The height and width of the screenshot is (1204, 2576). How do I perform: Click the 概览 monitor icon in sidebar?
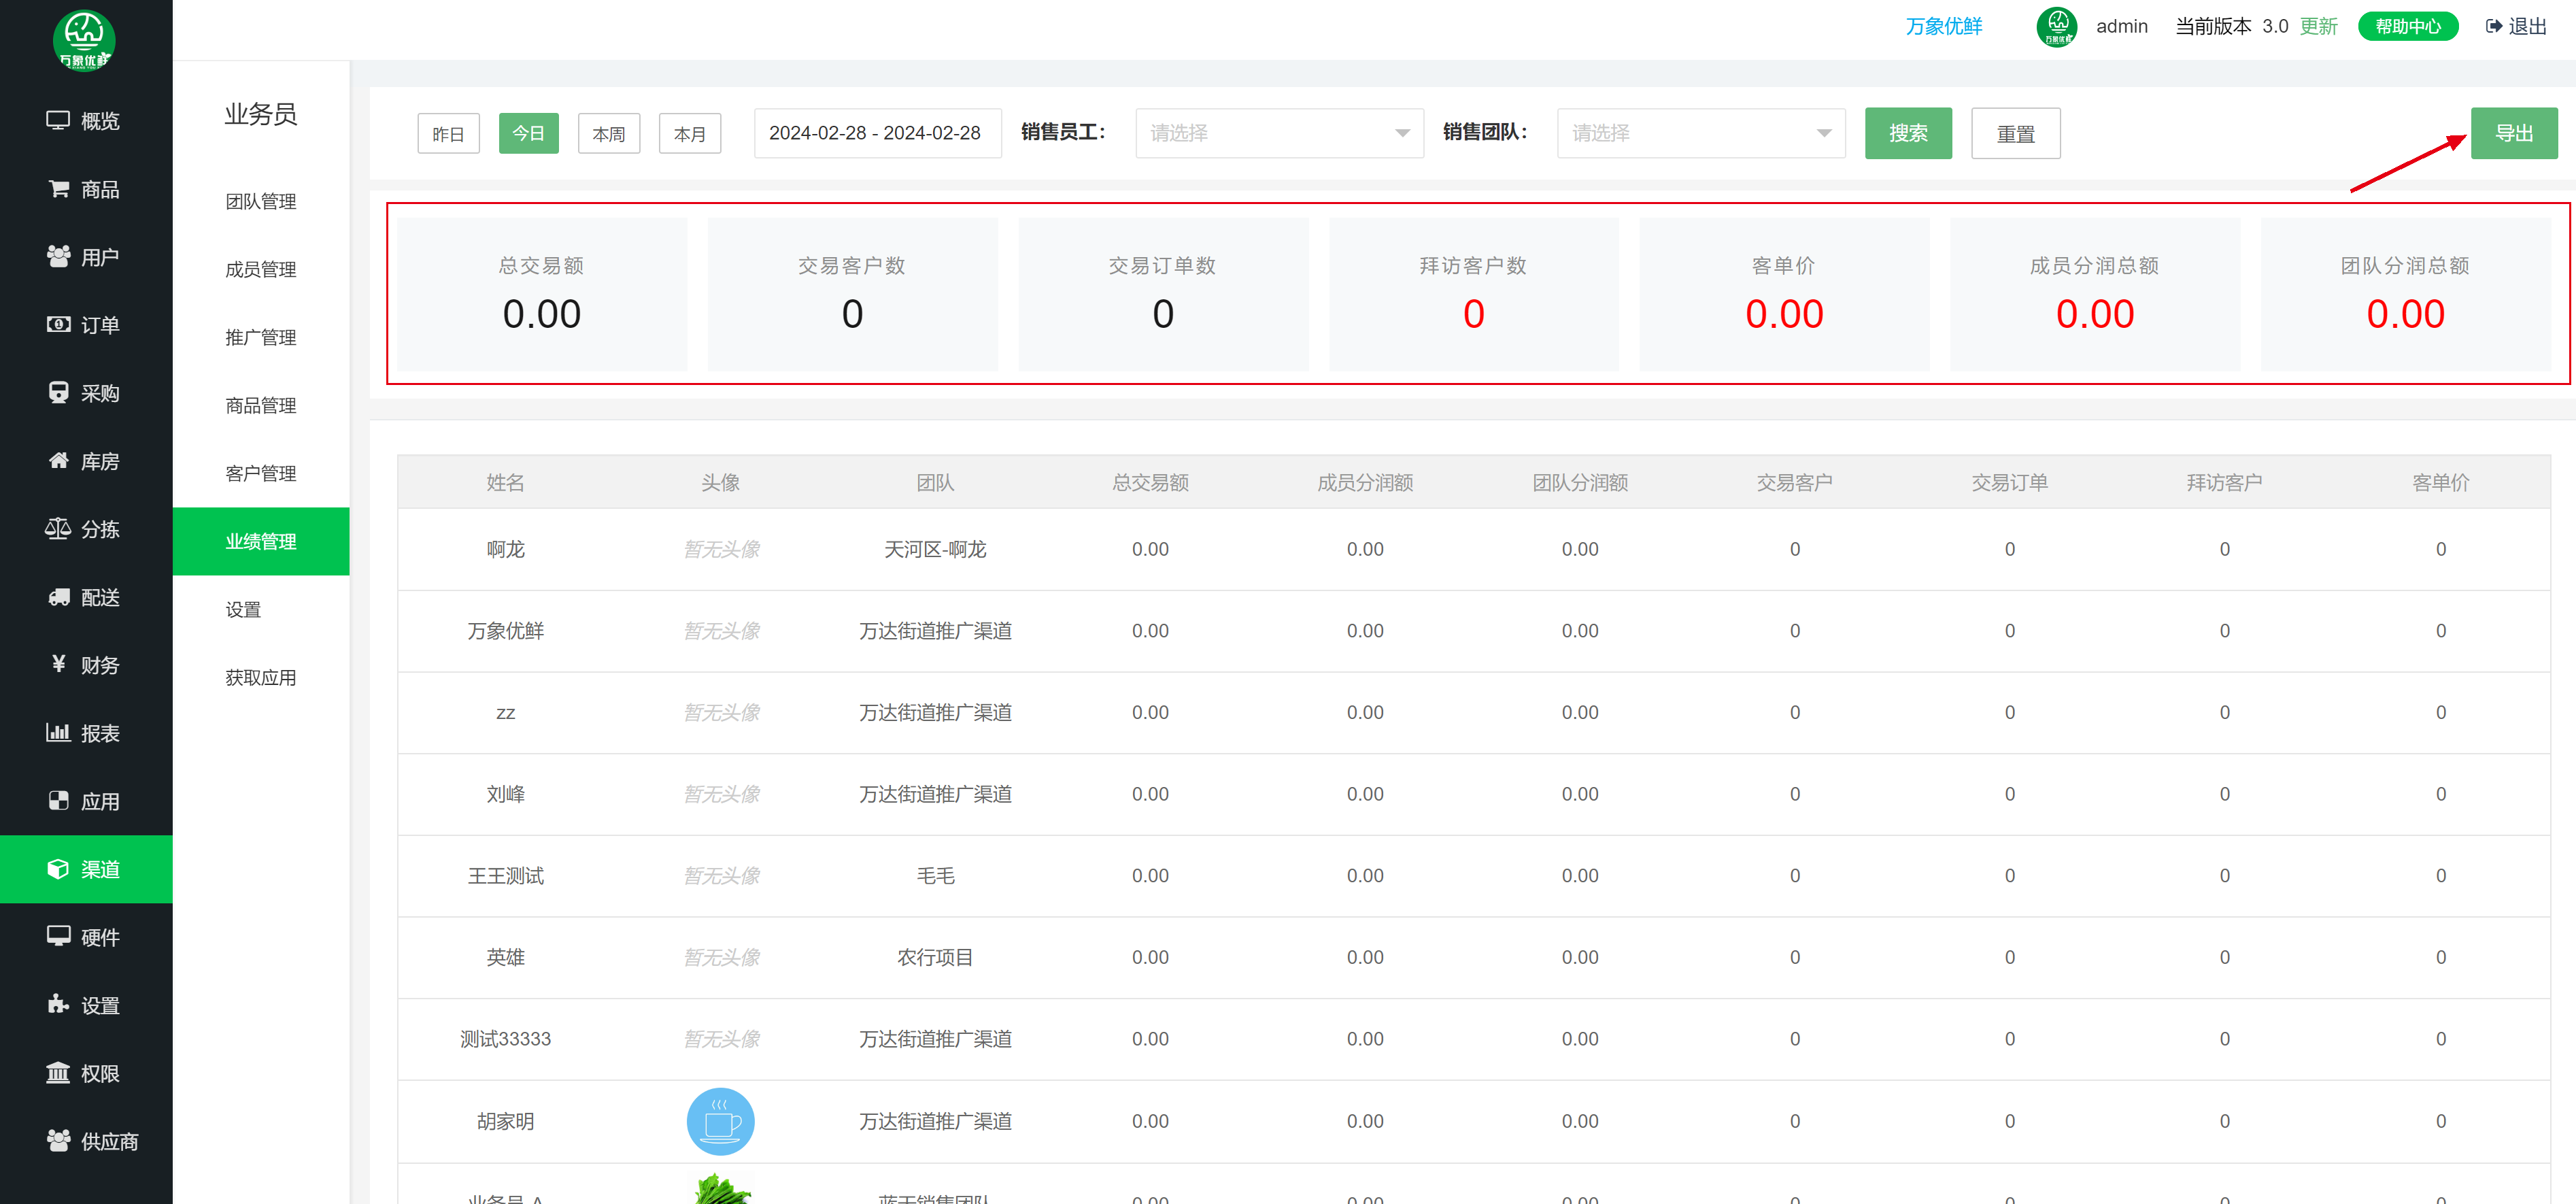[x=58, y=120]
